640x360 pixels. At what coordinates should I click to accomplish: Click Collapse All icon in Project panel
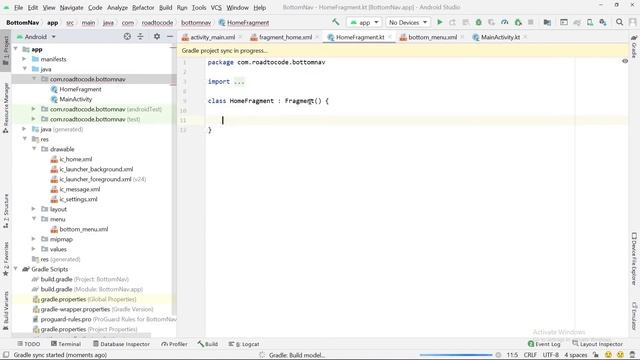click(140, 37)
